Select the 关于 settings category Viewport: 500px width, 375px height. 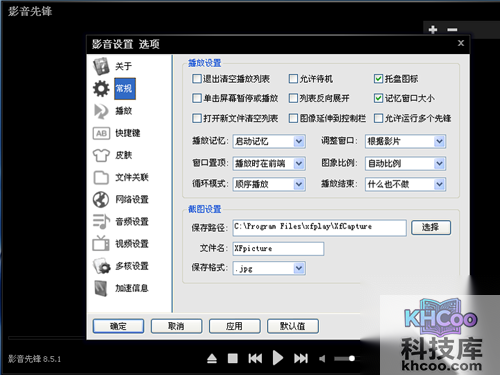click(124, 66)
